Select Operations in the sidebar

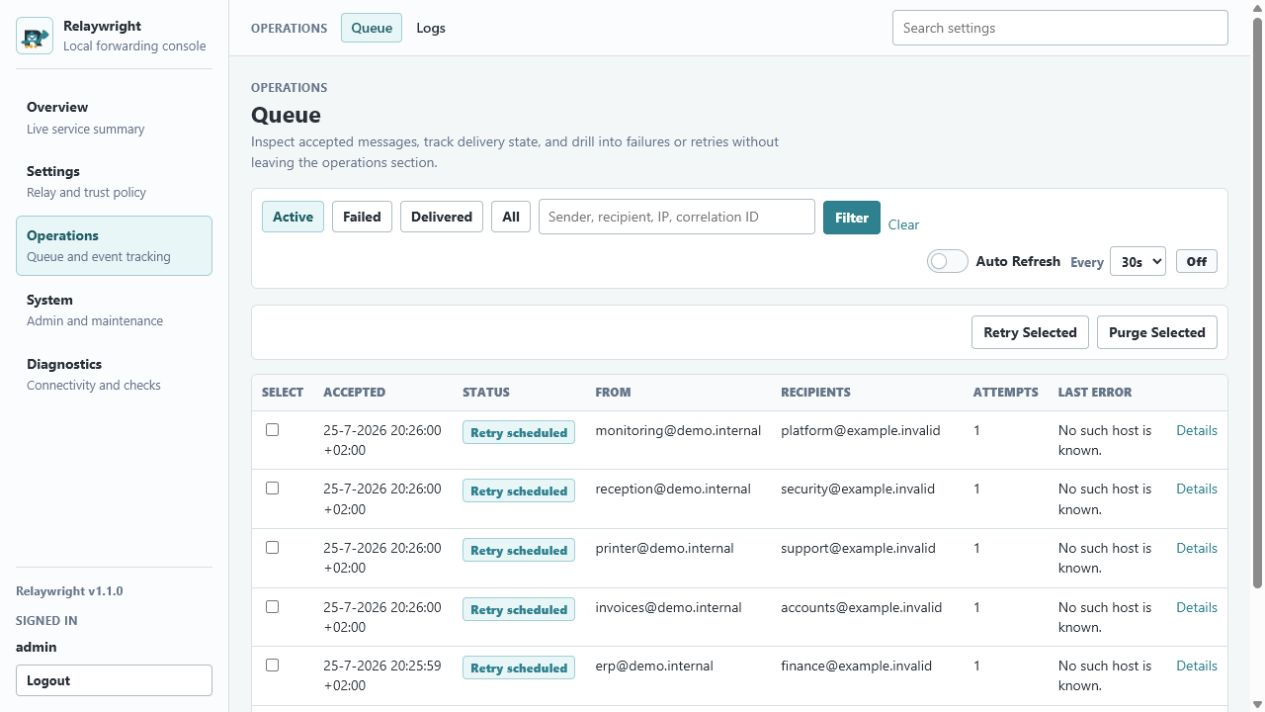[113, 245]
